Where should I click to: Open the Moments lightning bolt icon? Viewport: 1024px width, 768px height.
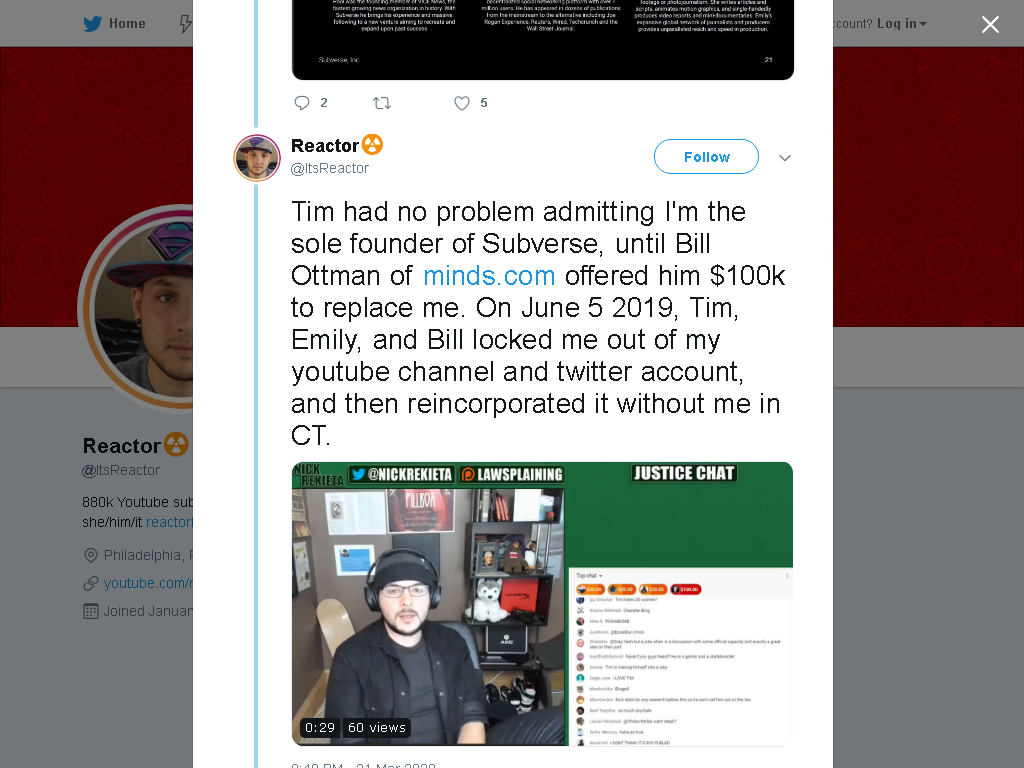pos(186,24)
